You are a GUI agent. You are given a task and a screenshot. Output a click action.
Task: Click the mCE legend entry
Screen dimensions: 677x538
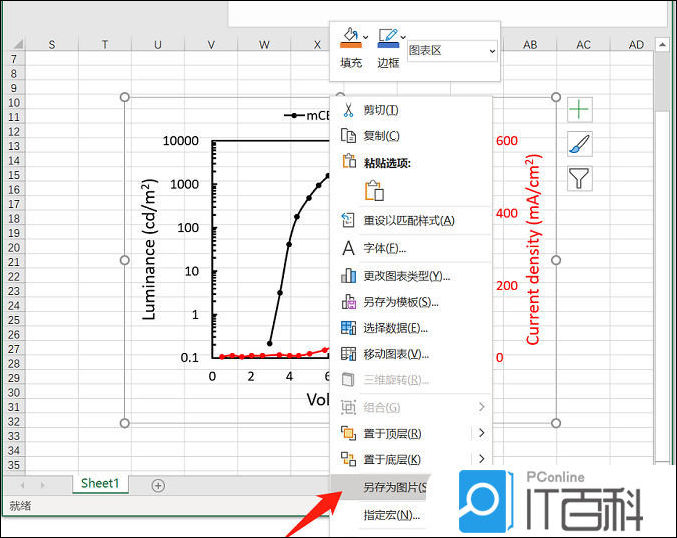[307, 115]
